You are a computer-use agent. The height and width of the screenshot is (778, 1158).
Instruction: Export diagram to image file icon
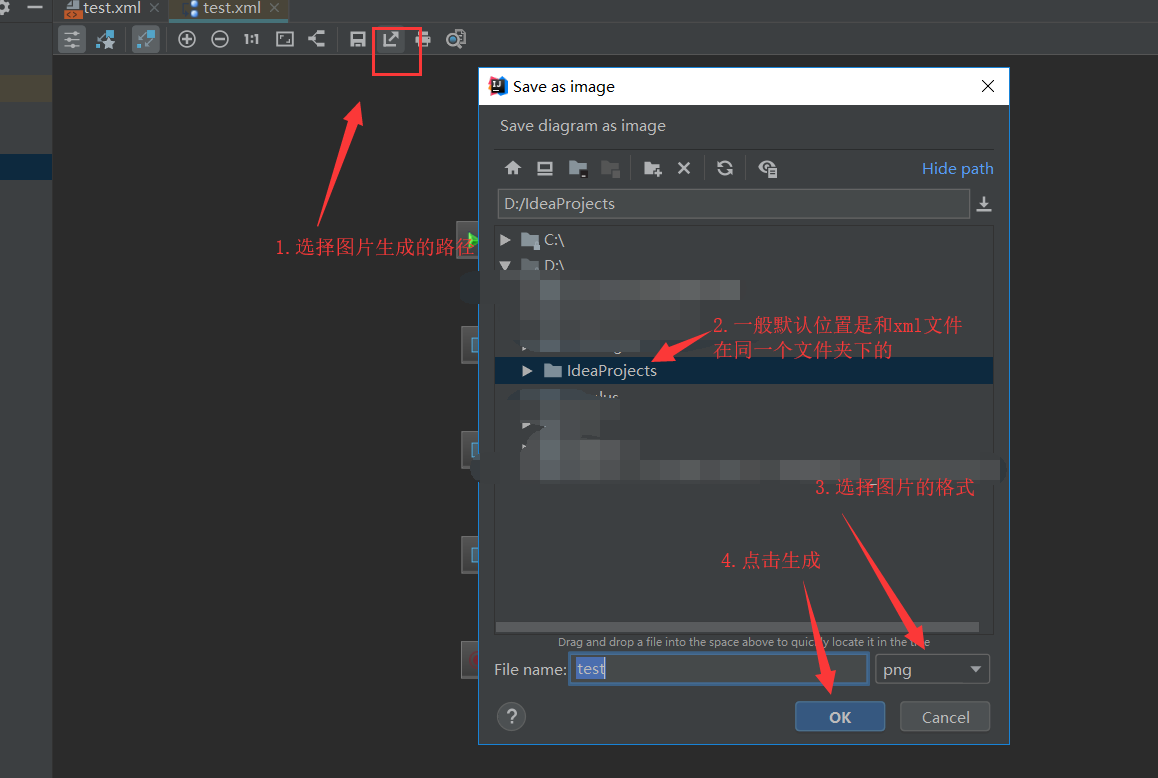pos(391,39)
